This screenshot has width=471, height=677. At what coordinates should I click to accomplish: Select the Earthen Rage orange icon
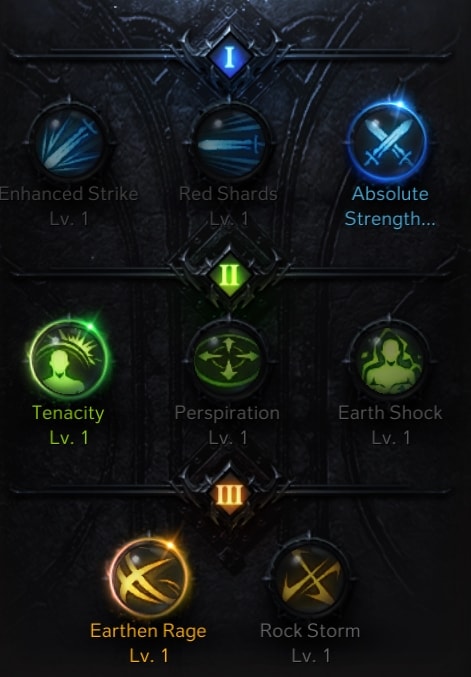pos(149,578)
